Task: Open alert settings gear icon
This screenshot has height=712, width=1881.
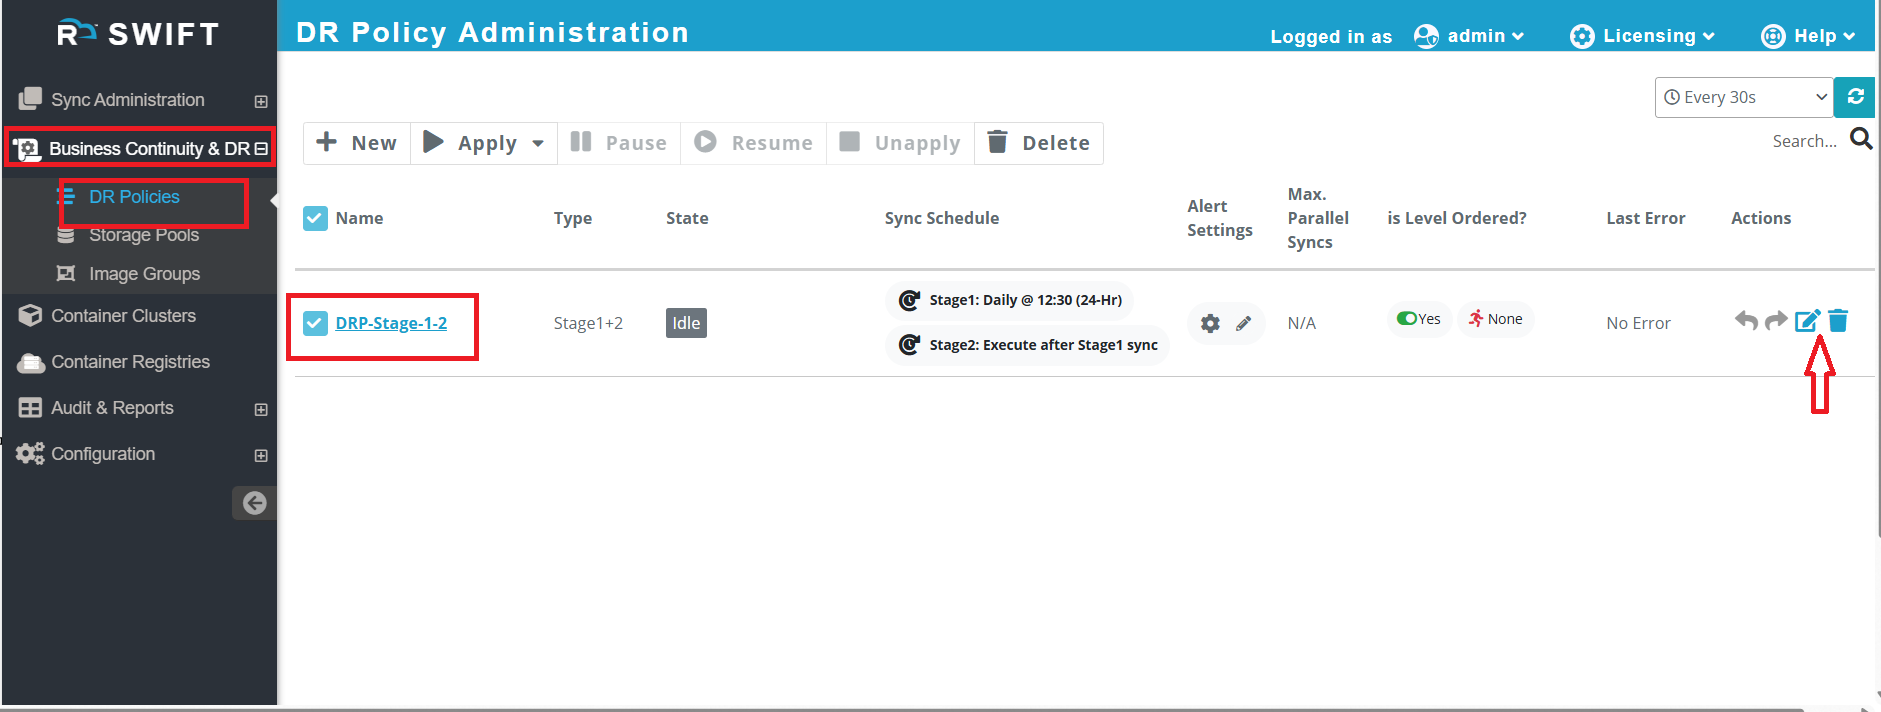Action: [1210, 323]
